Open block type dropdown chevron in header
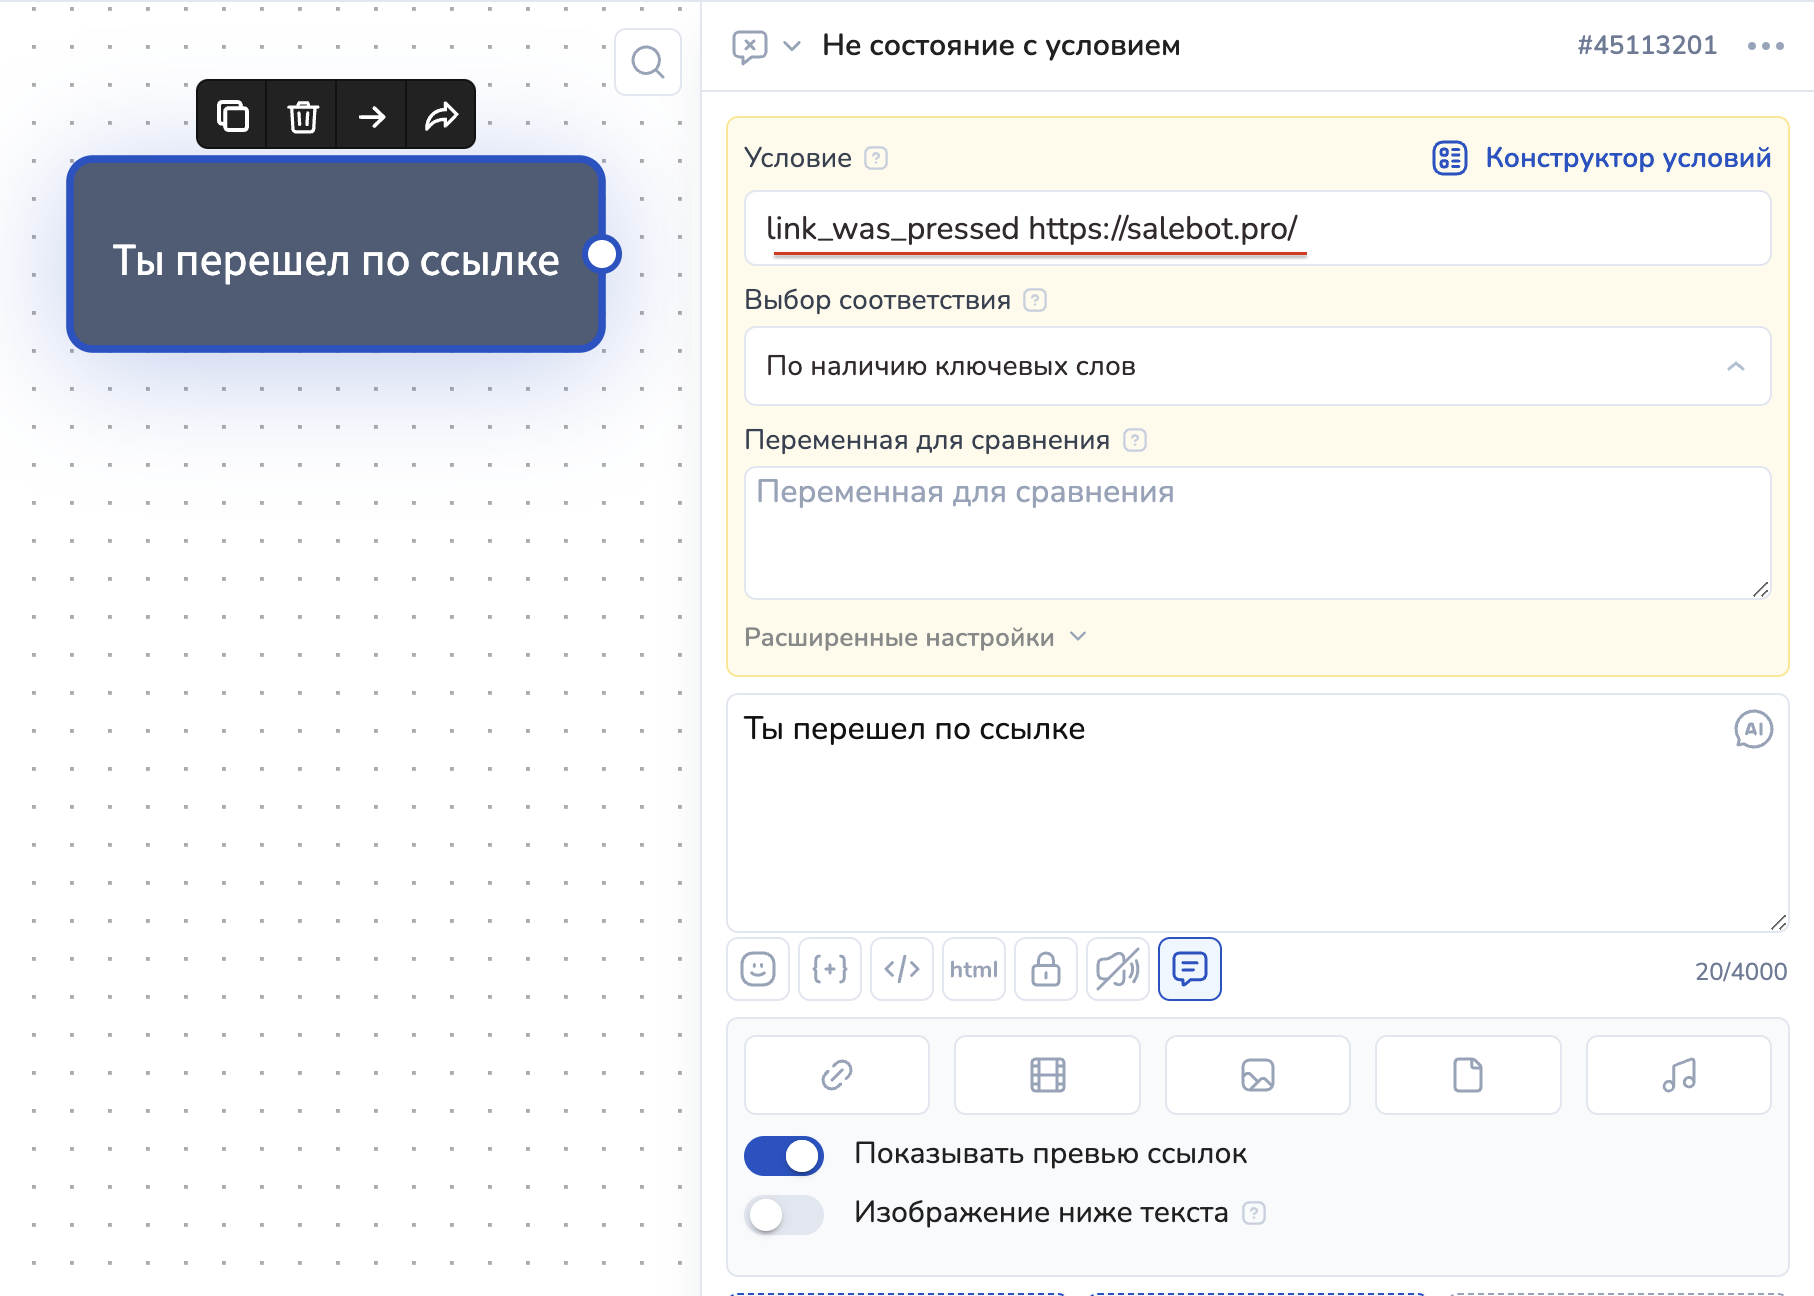 [792, 46]
